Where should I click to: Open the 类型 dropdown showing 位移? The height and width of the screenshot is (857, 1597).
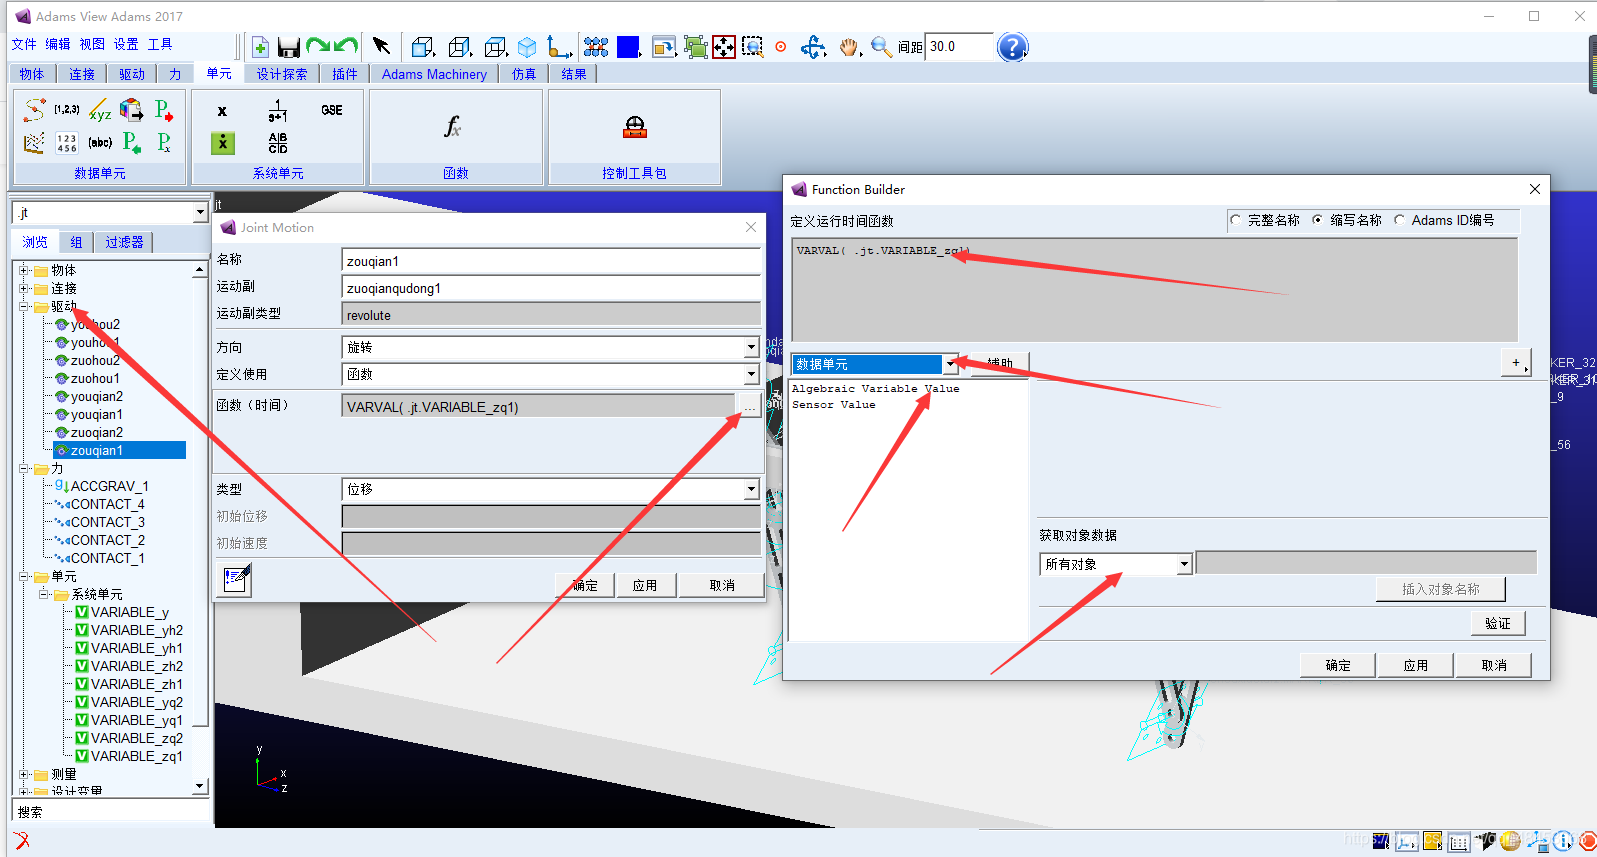pyautogui.click(x=751, y=490)
